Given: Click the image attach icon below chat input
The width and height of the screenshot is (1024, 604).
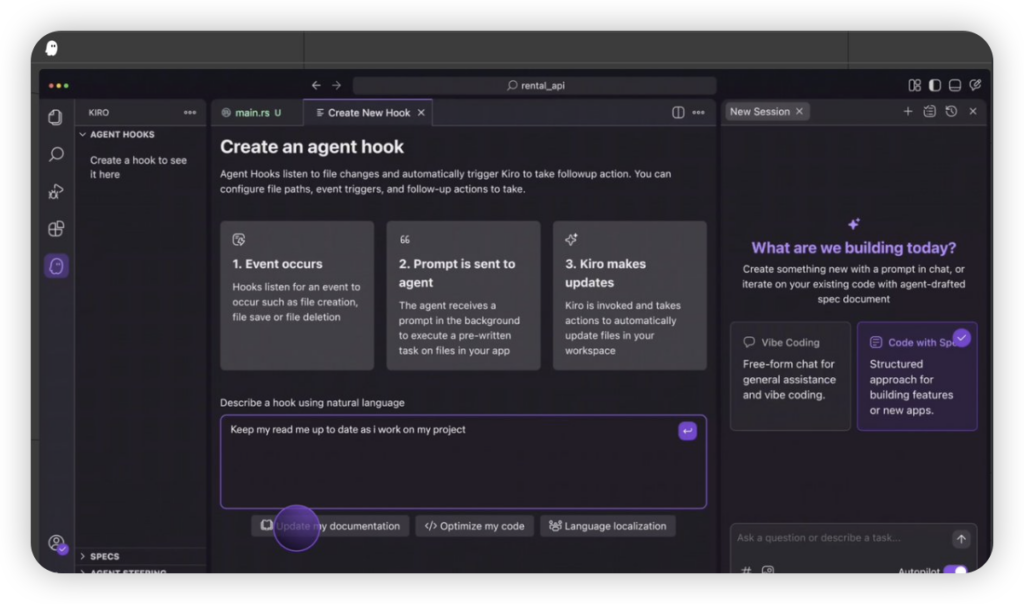Looking at the screenshot, I should click(768, 570).
